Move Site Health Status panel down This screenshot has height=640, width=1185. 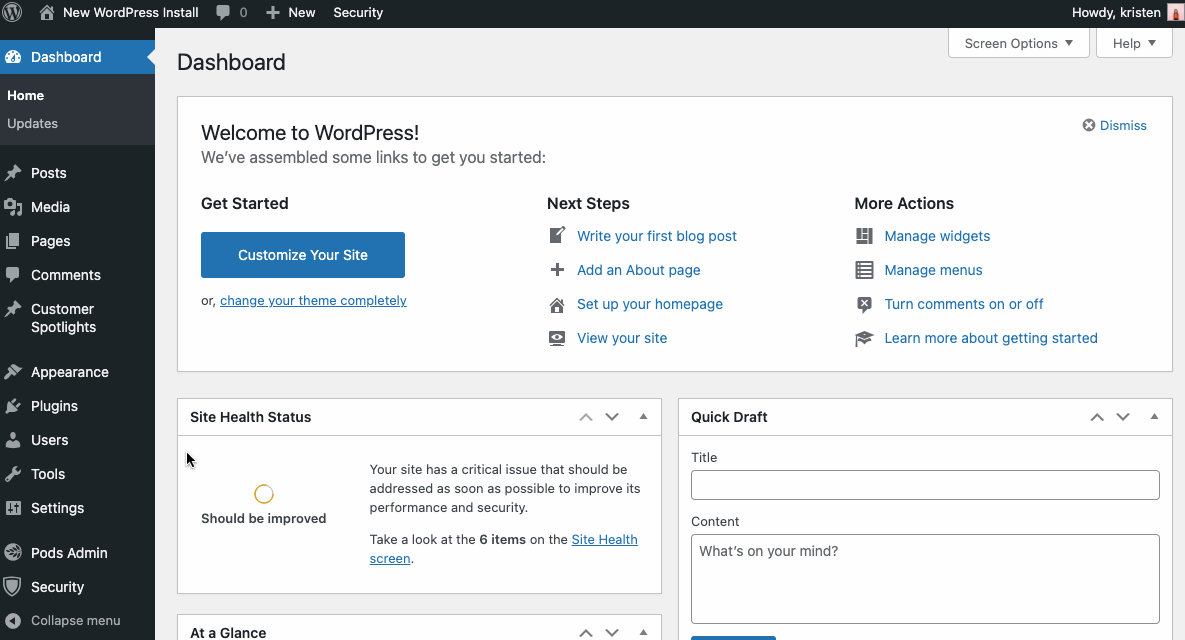[x=612, y=417]
